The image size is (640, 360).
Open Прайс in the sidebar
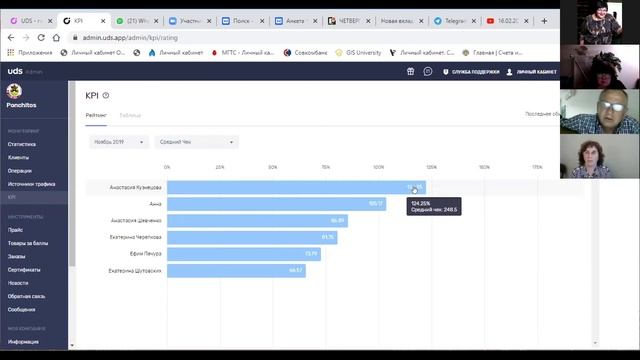click(x=15, y=230)
